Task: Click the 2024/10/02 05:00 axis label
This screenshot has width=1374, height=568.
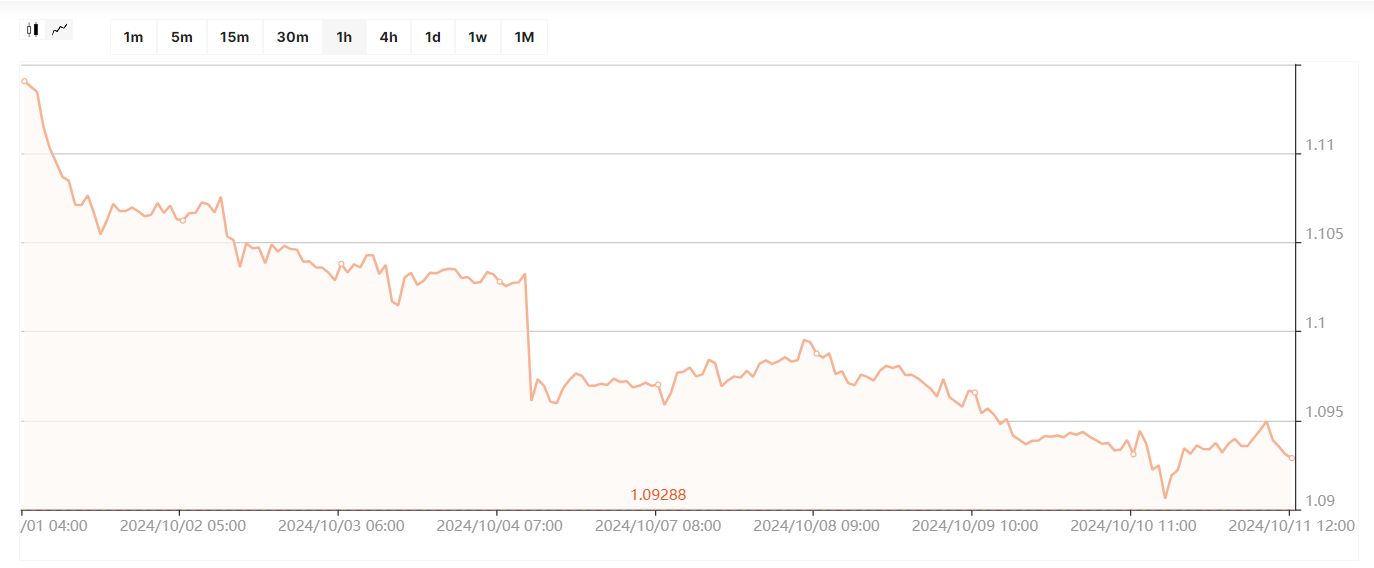Action: (183, 525)
